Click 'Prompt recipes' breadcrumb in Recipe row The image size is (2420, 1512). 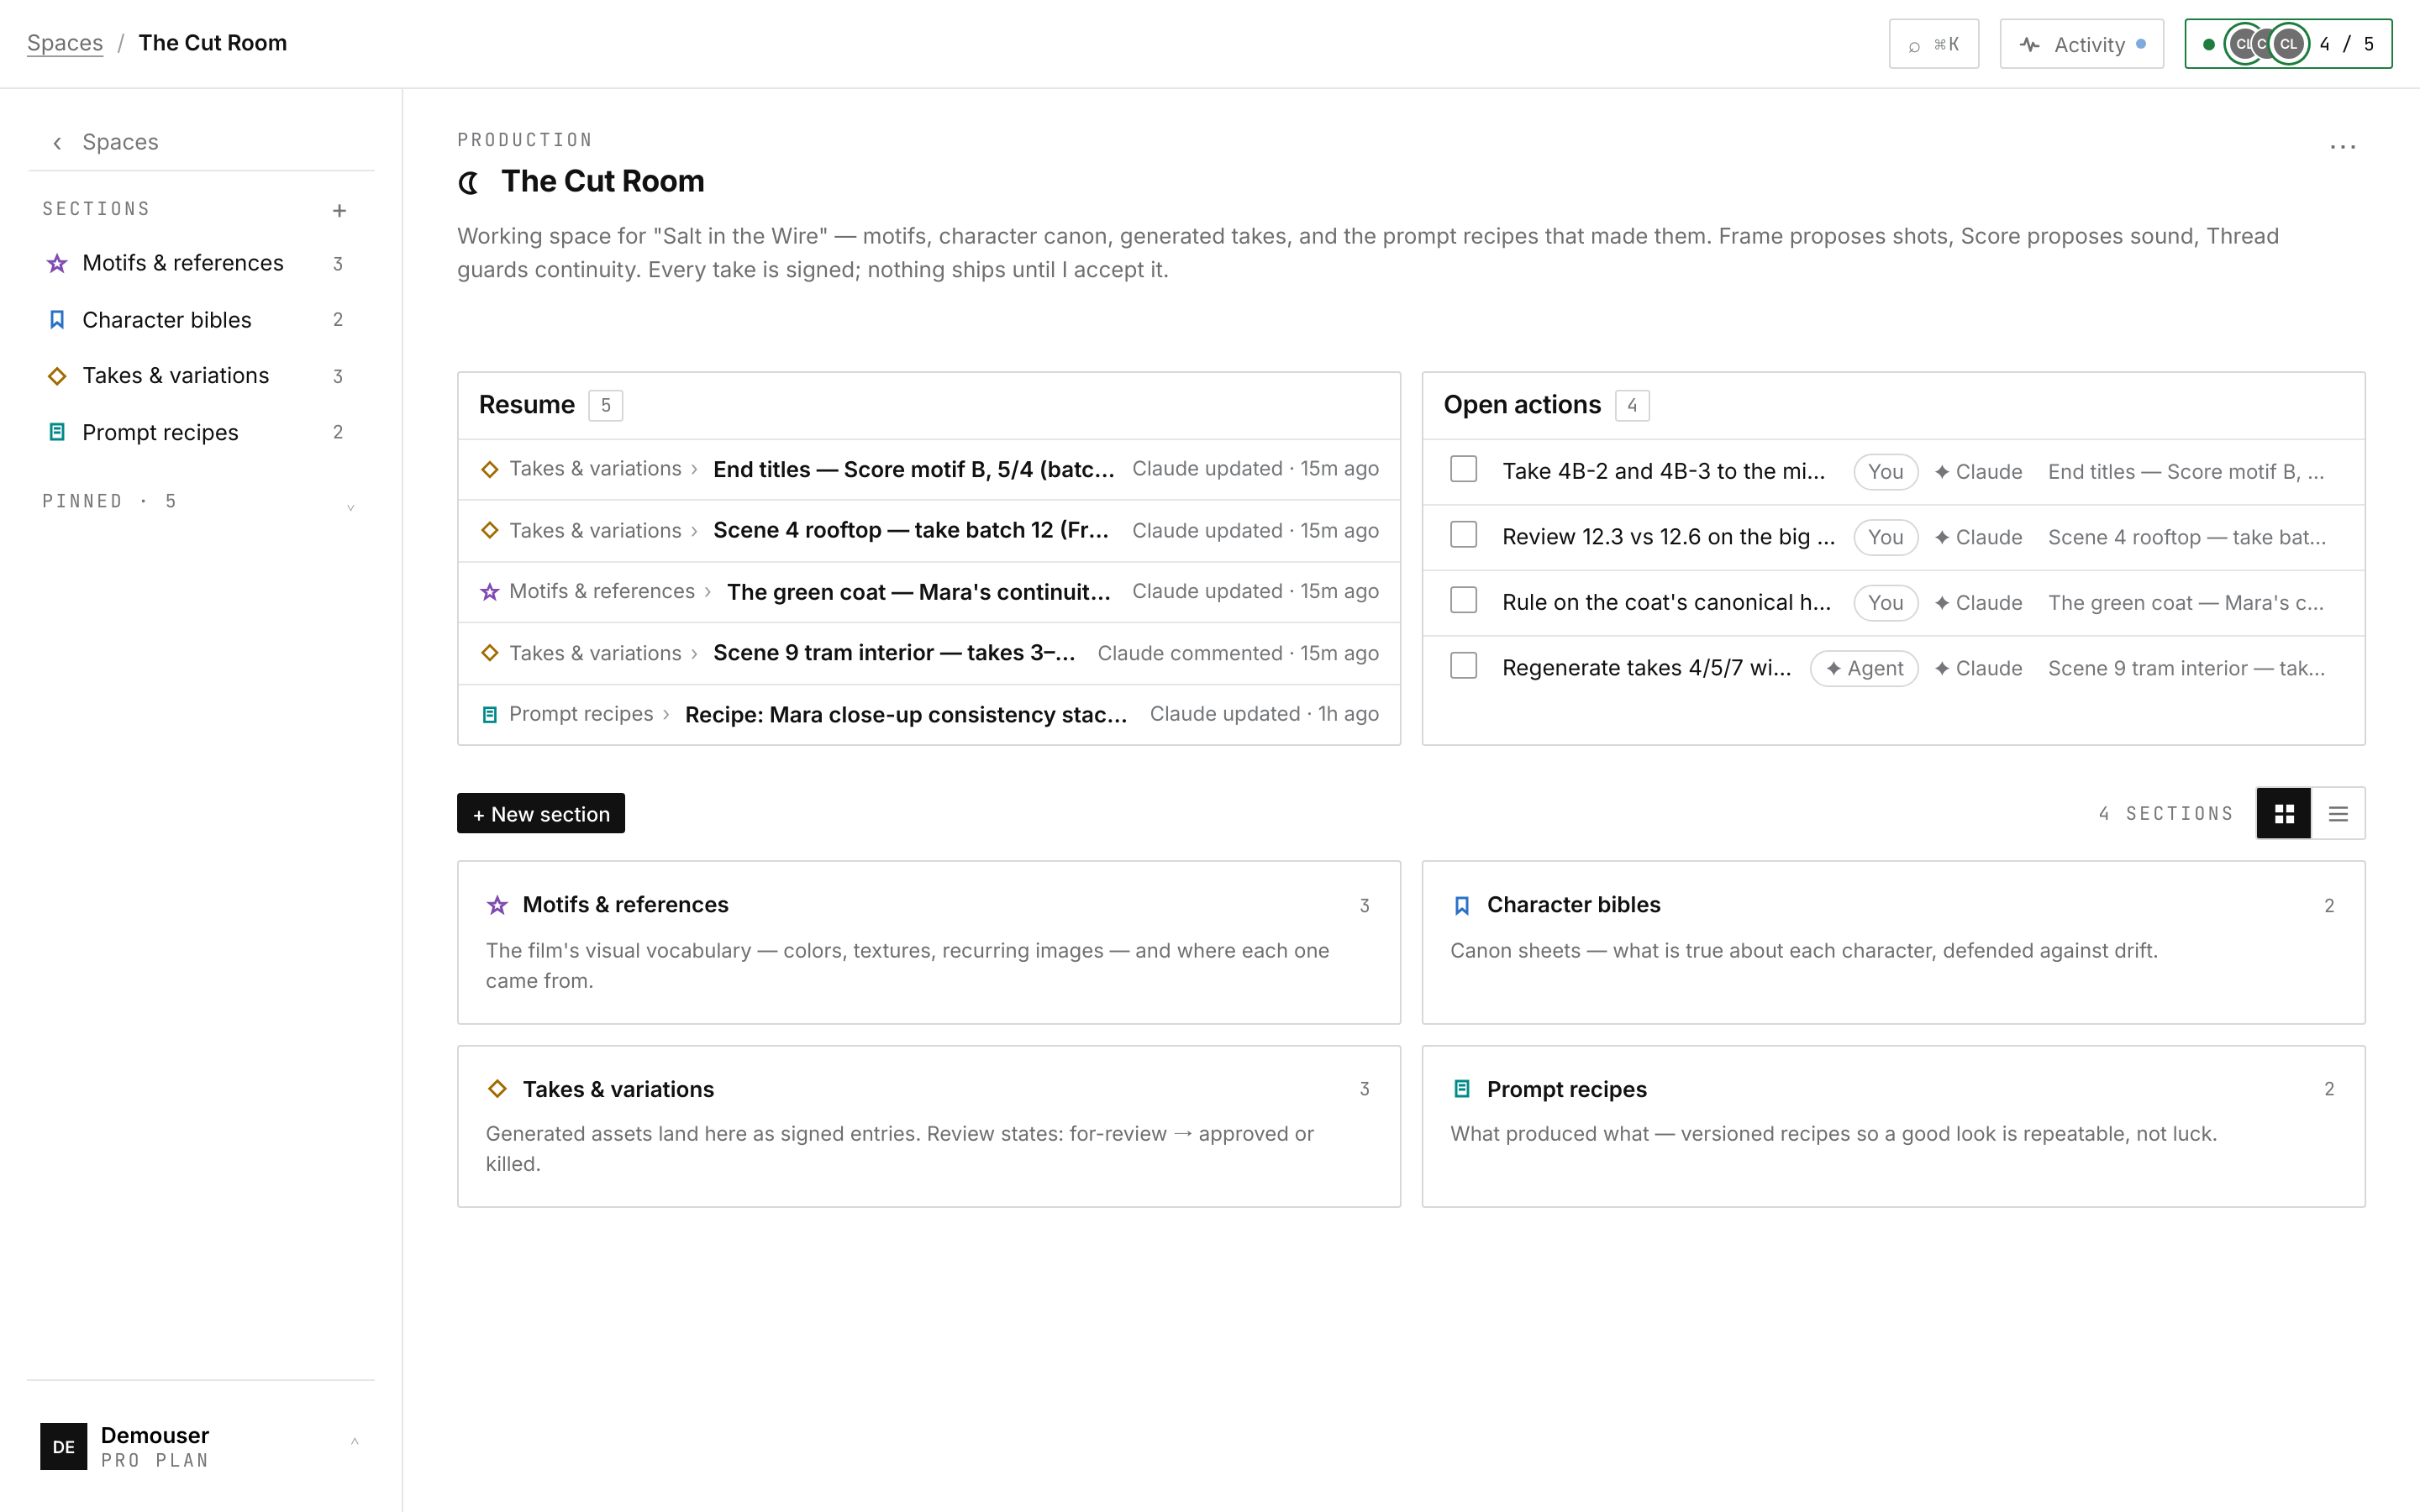581,714
